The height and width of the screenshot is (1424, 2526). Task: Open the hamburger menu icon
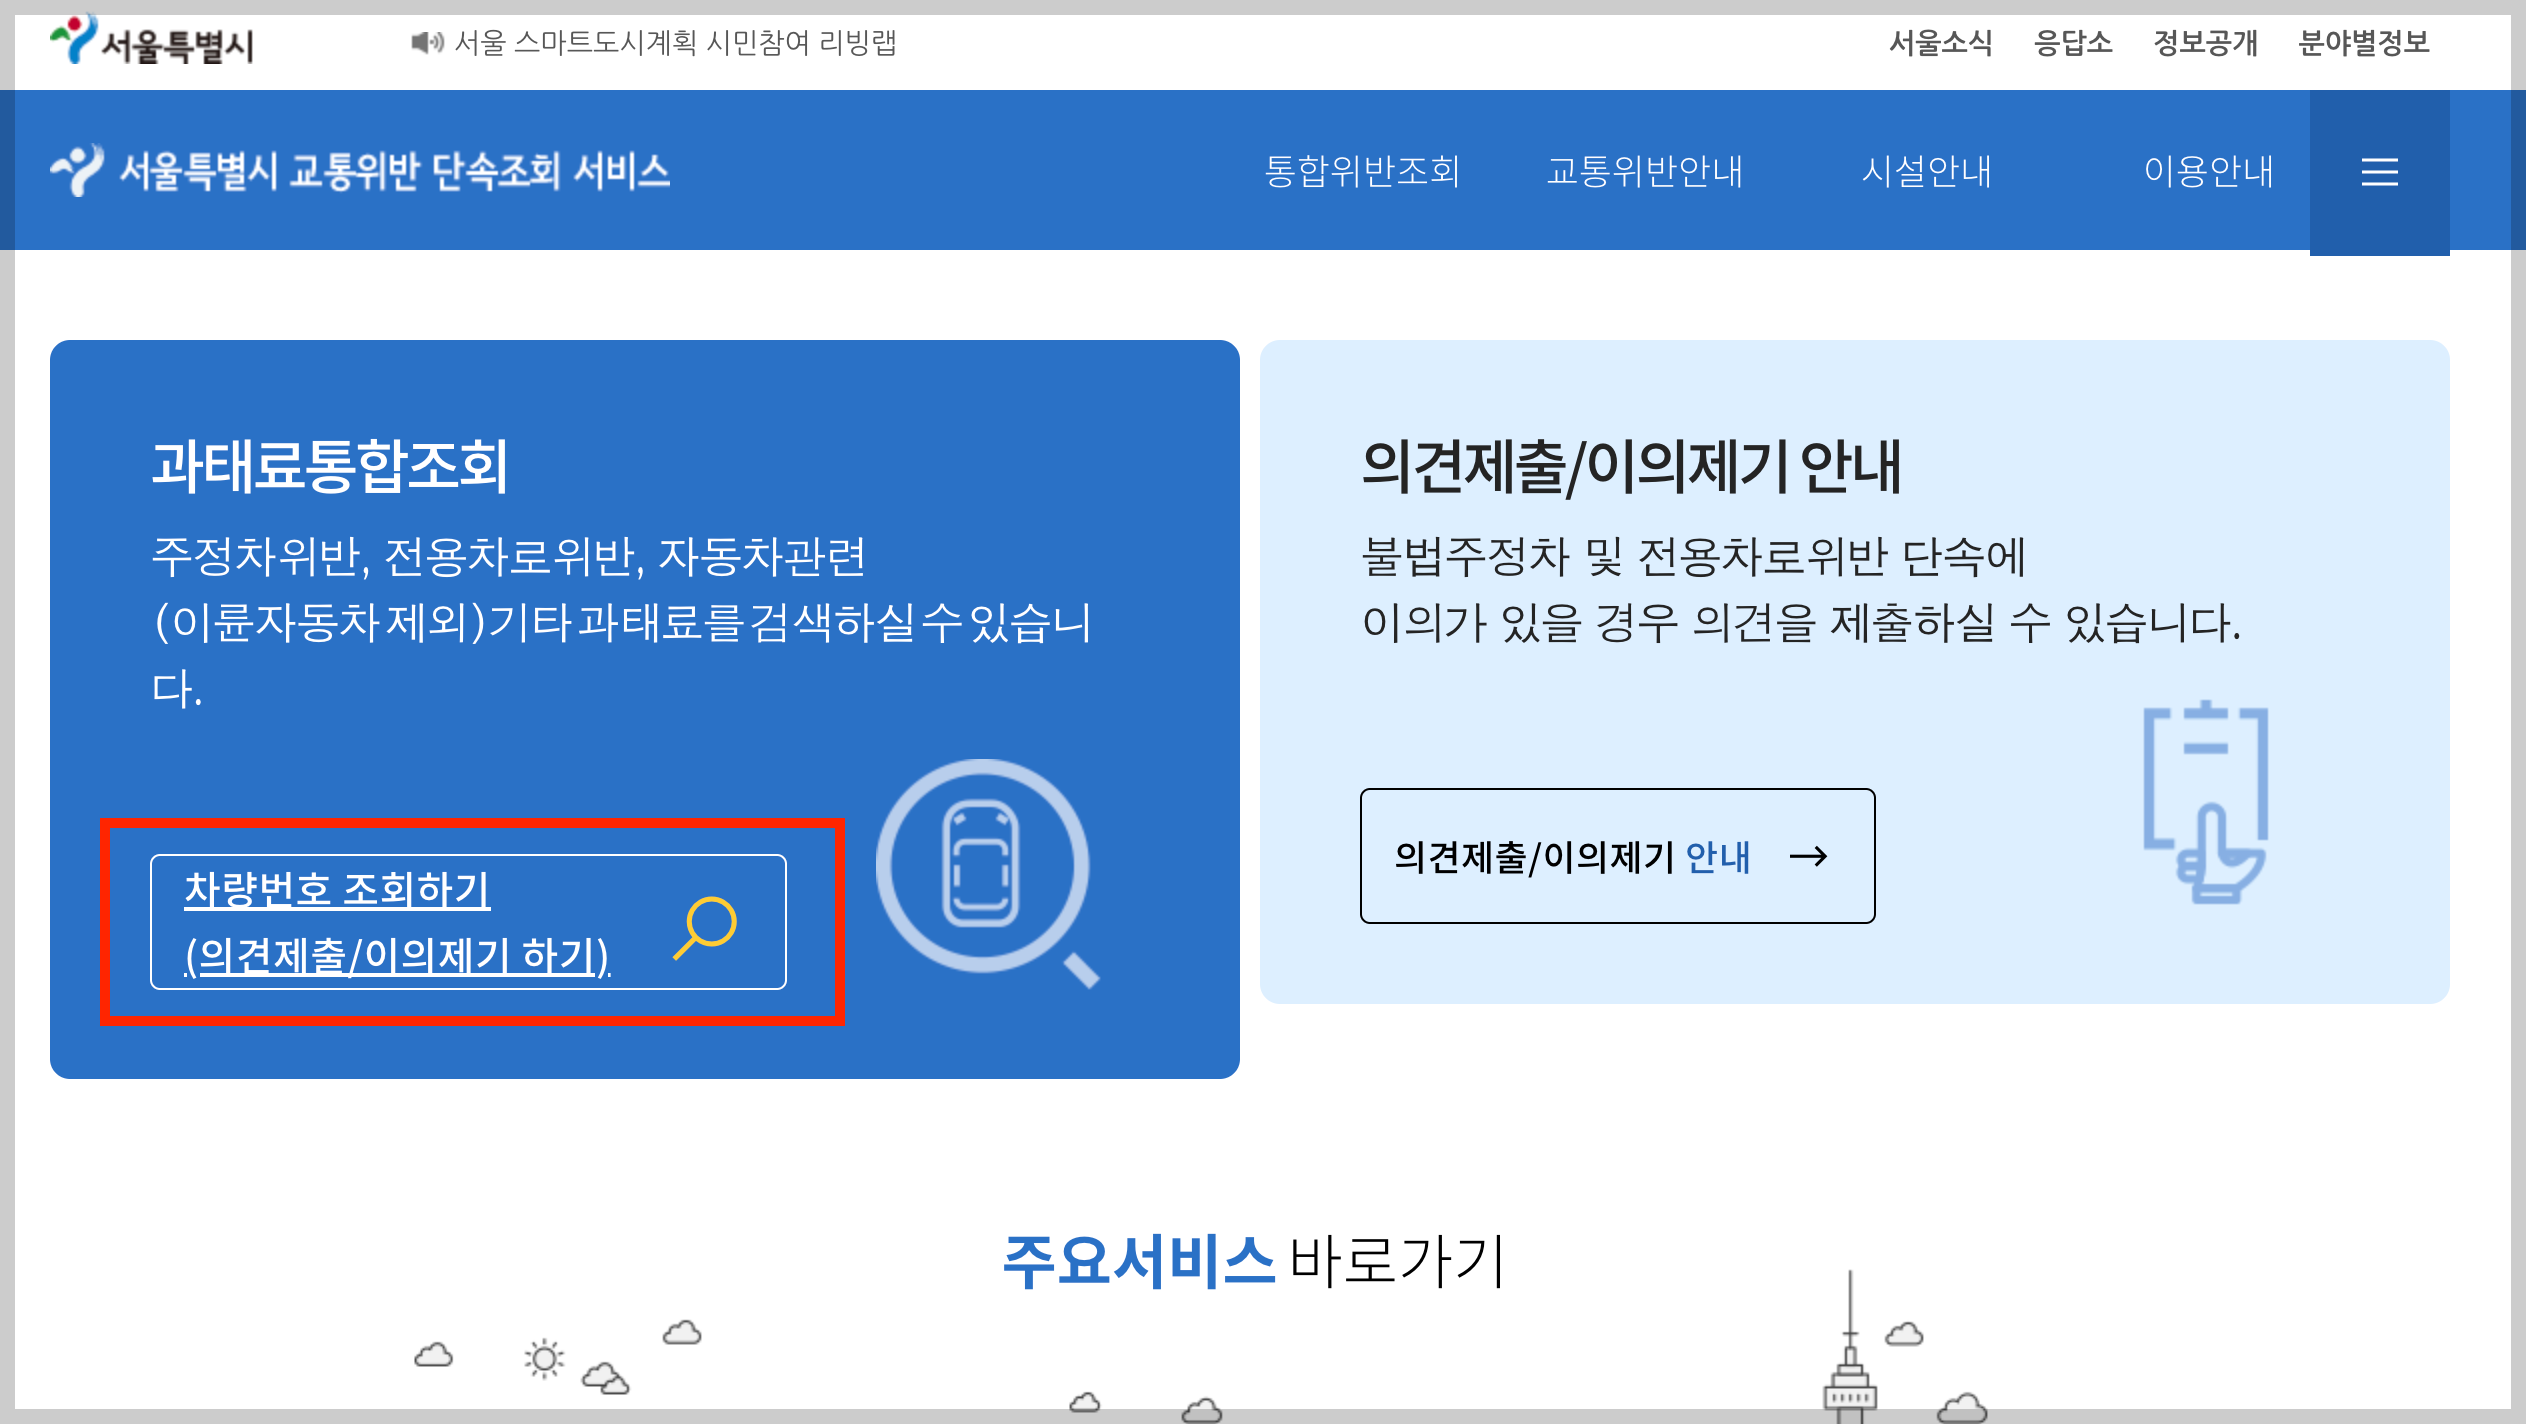point(2379,172)
